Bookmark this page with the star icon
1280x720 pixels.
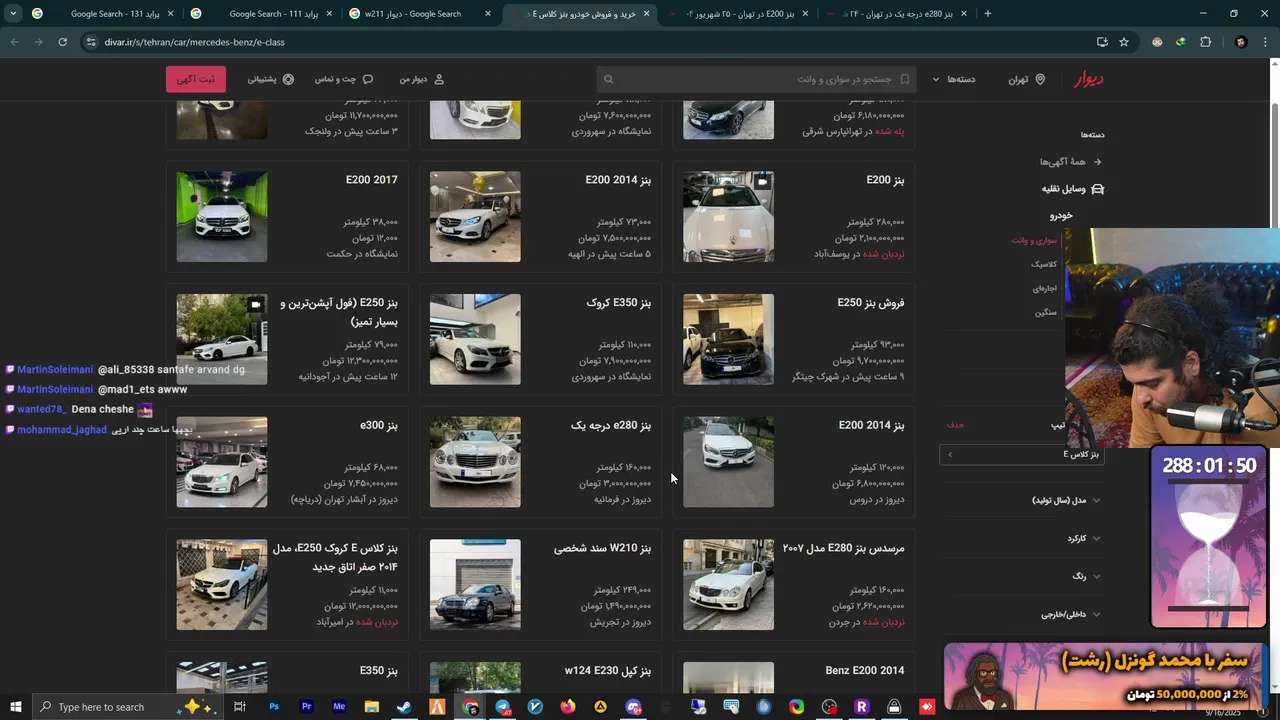click(1124, 42)
